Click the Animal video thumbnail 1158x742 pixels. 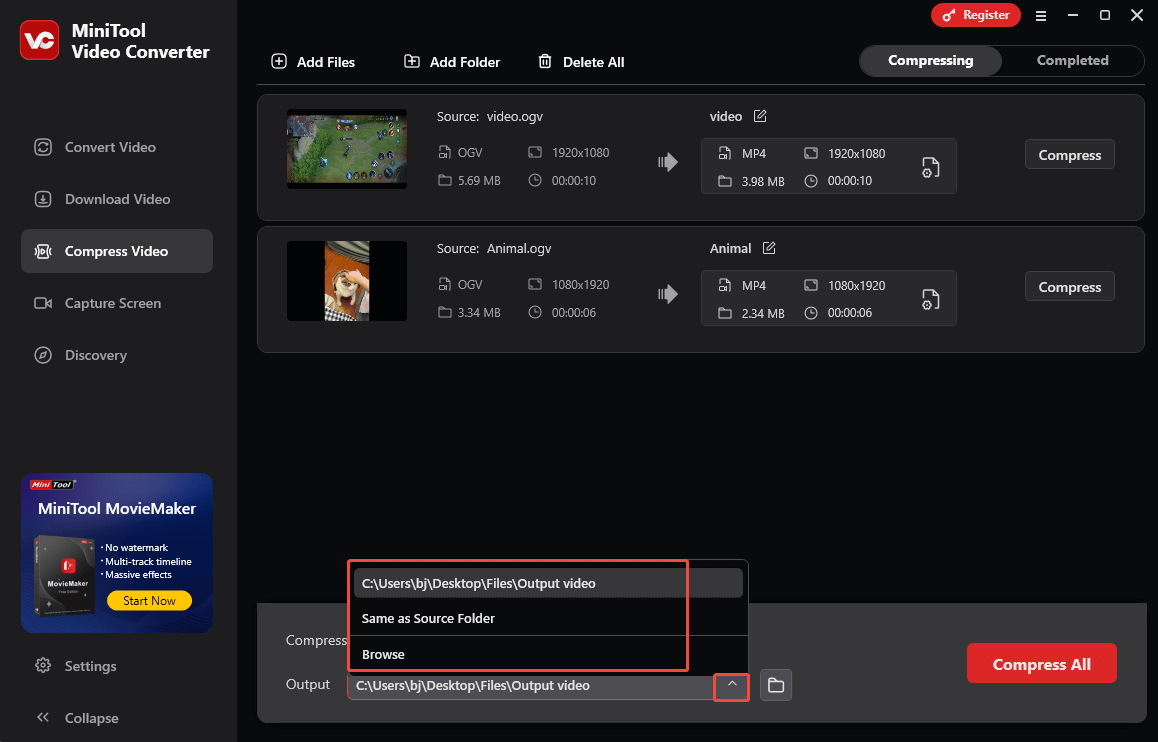(347, 281)
